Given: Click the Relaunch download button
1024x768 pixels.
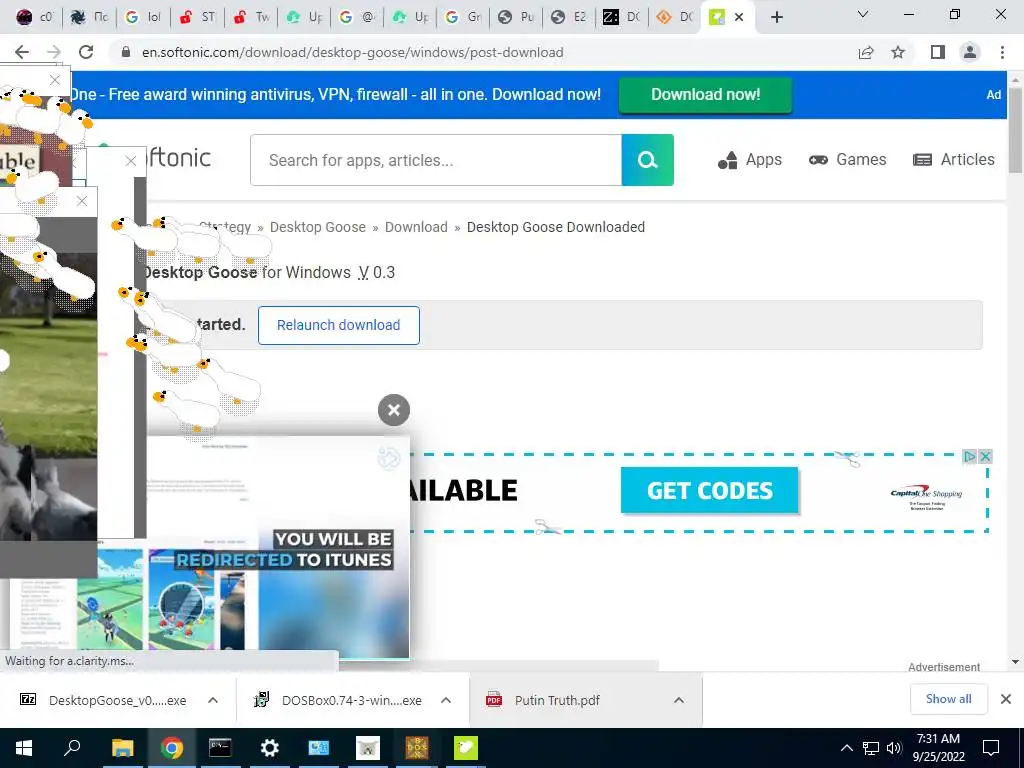Looking at the screenshot, I should click(338, 325).
